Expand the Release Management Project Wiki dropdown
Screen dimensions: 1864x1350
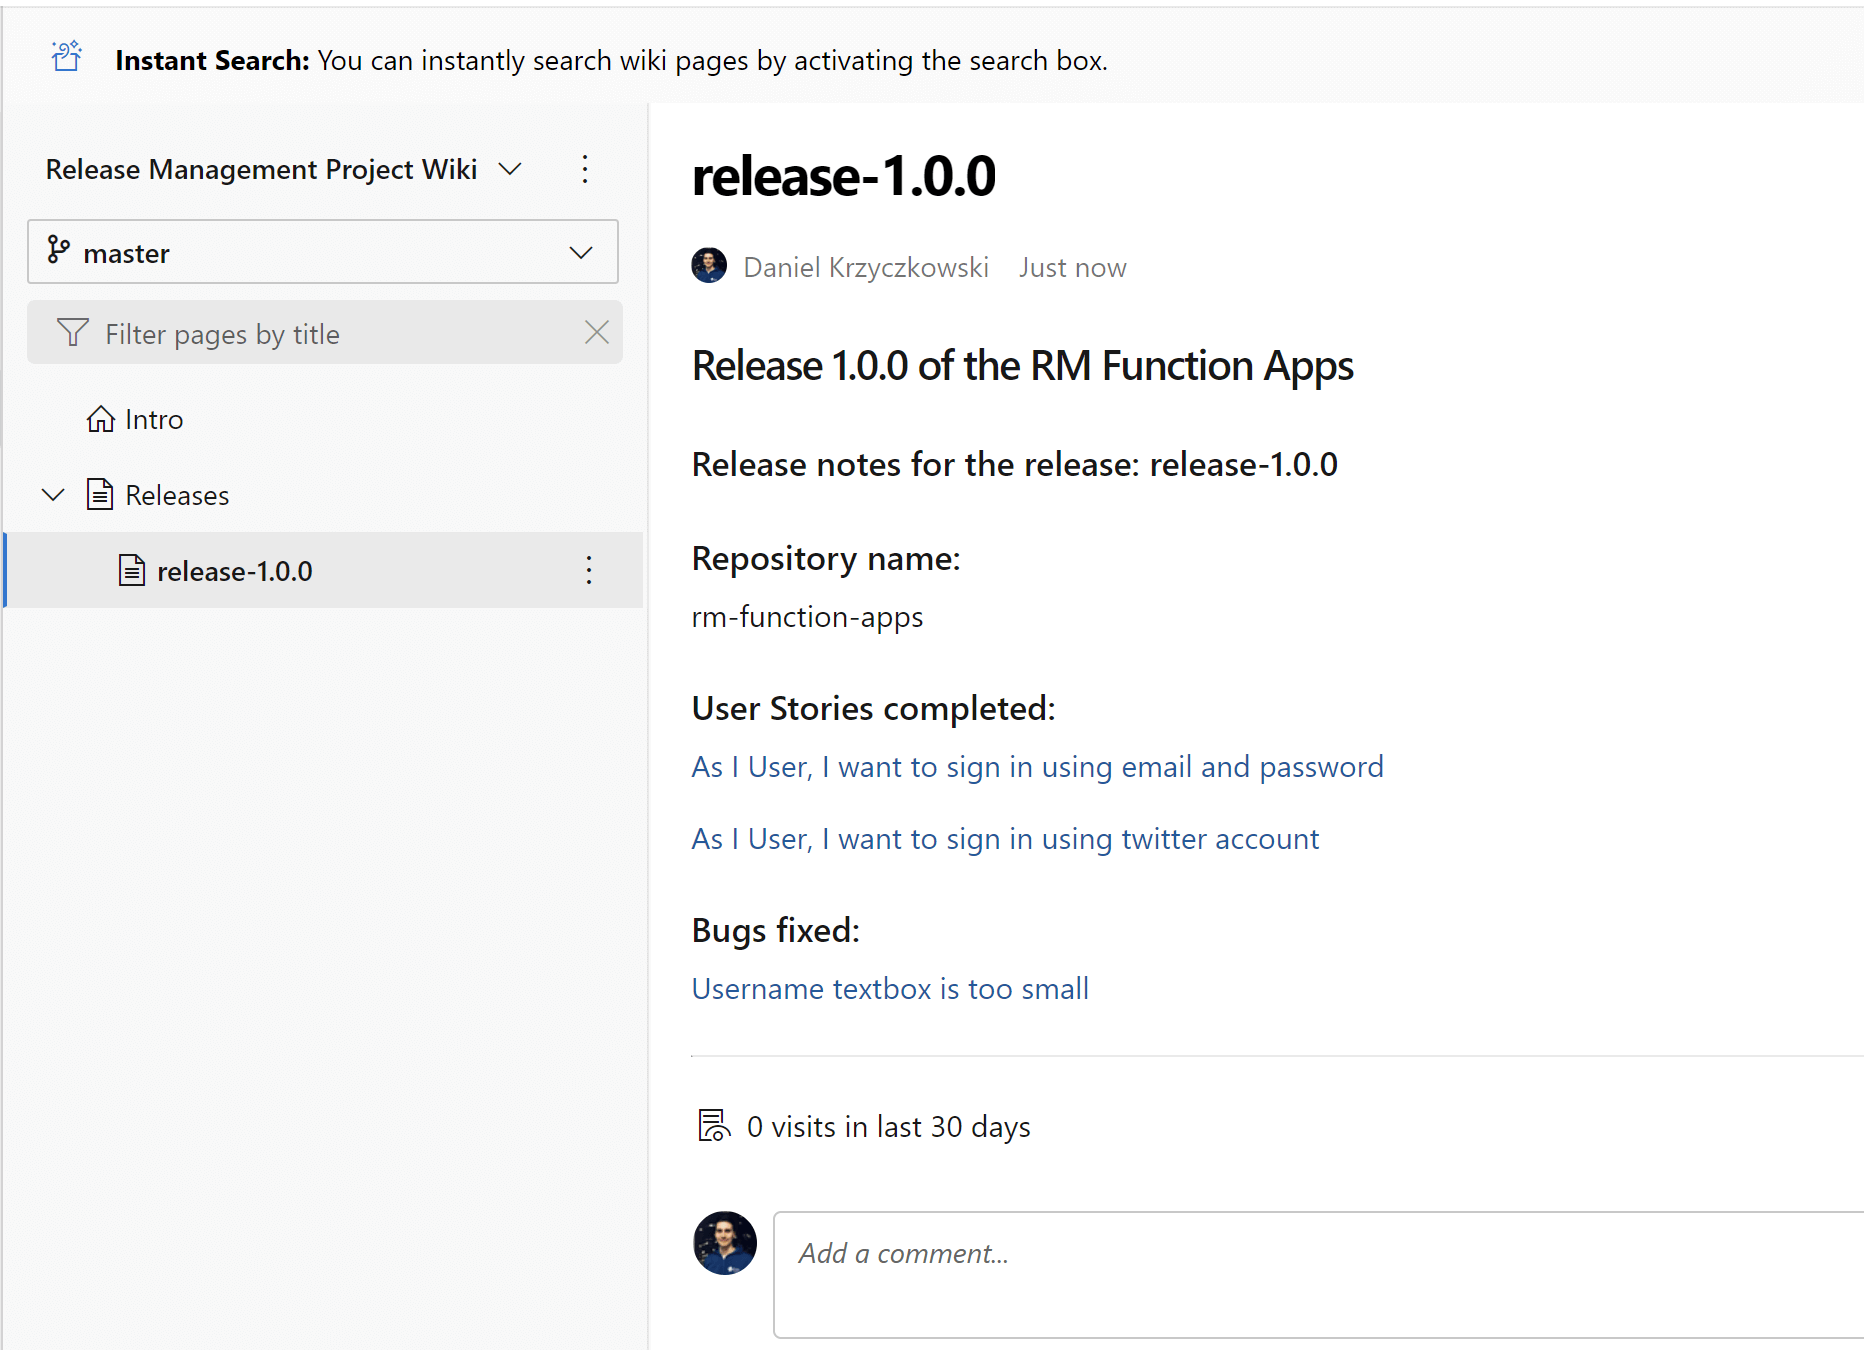pos(510,169)
